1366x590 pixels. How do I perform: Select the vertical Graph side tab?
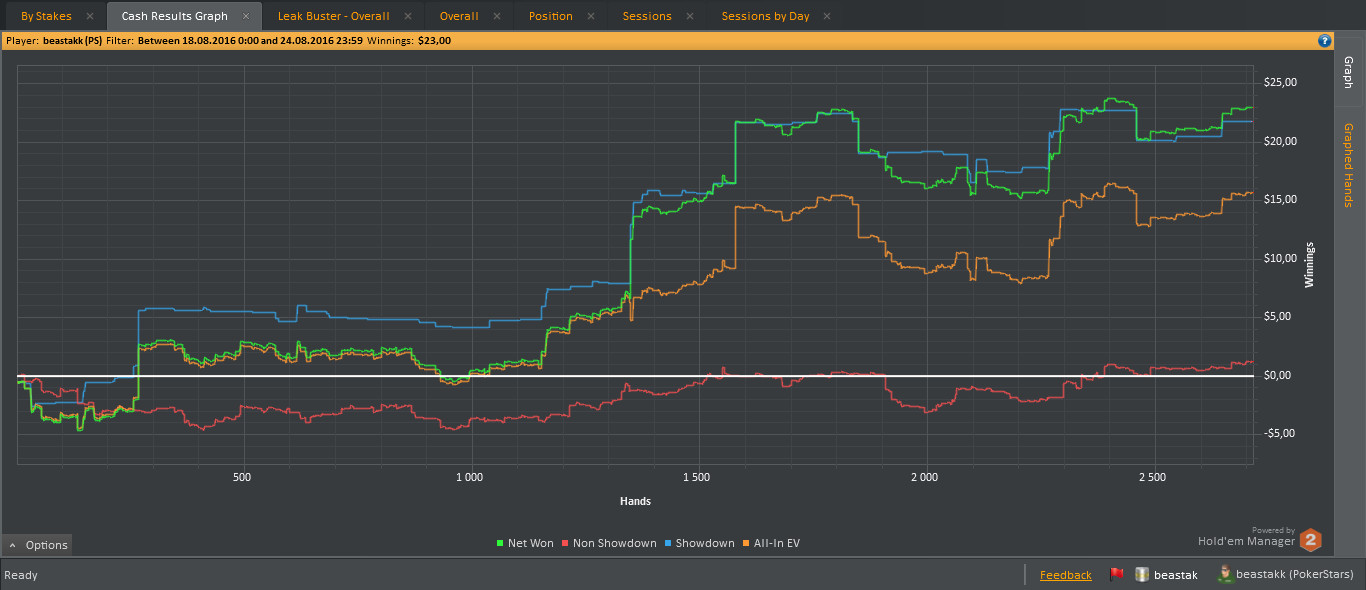click(1348, 72)
